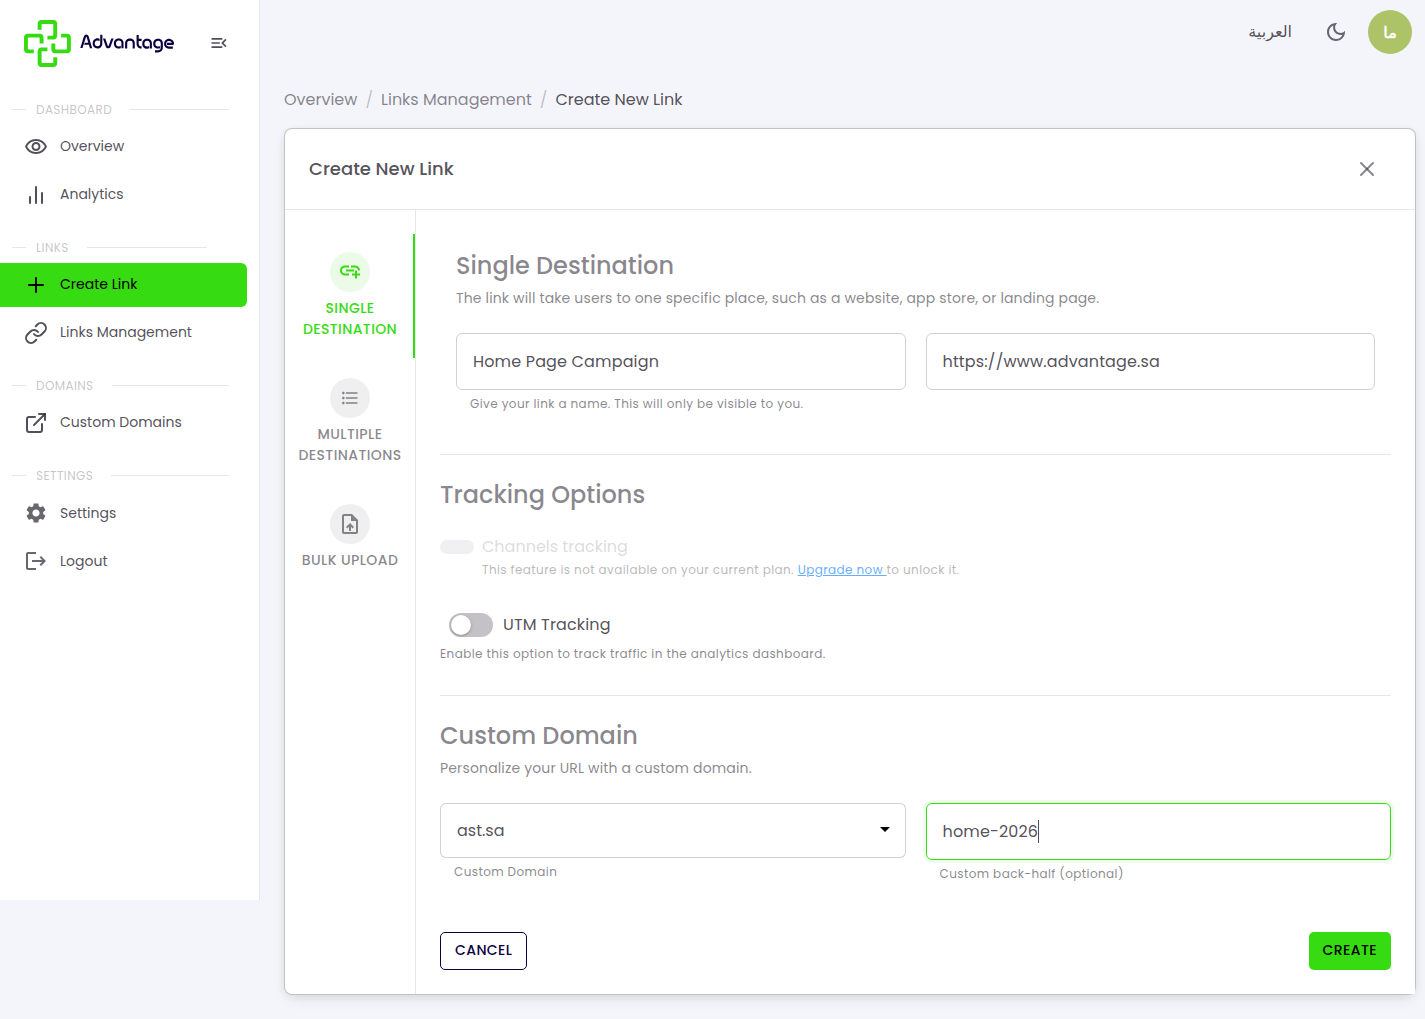Click the external link icon beside Custom Domains

(36, 423)
